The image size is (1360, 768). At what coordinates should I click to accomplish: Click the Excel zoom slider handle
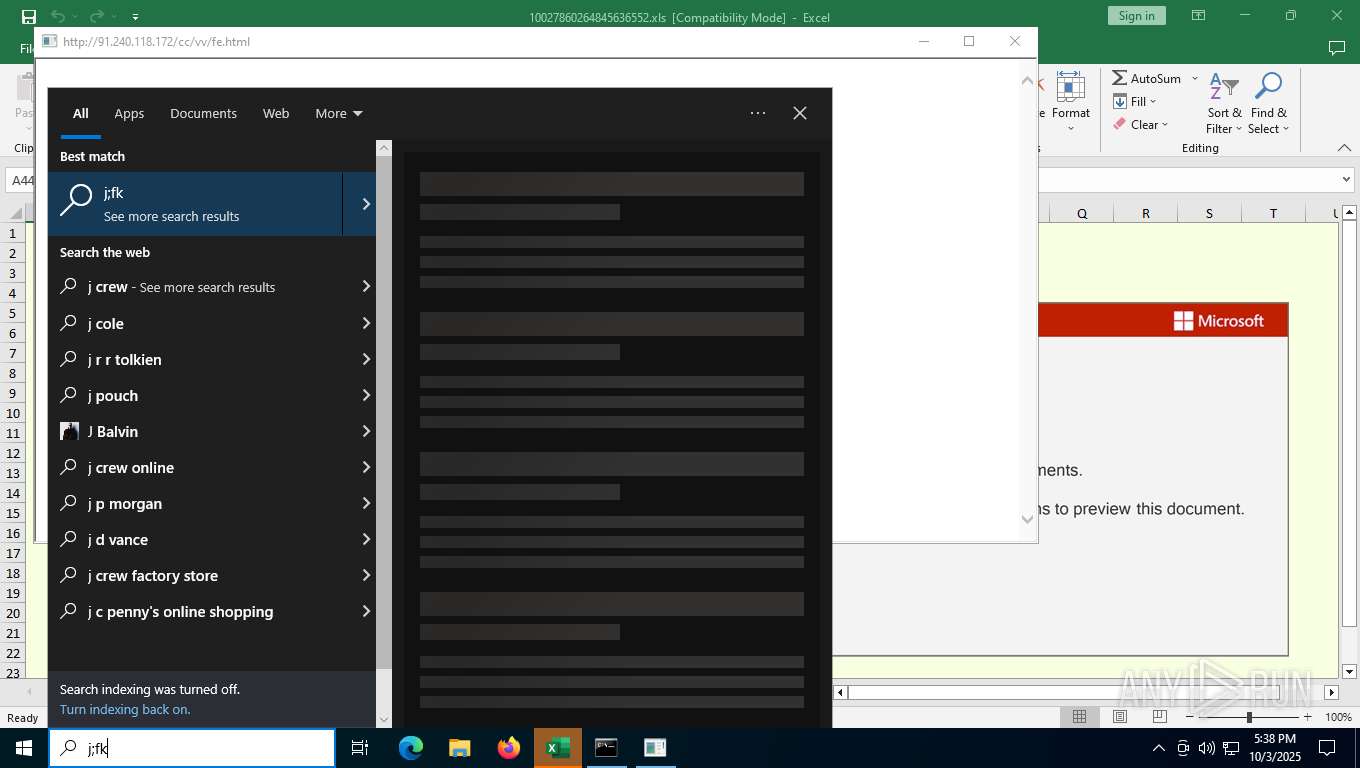point(1249,717)
